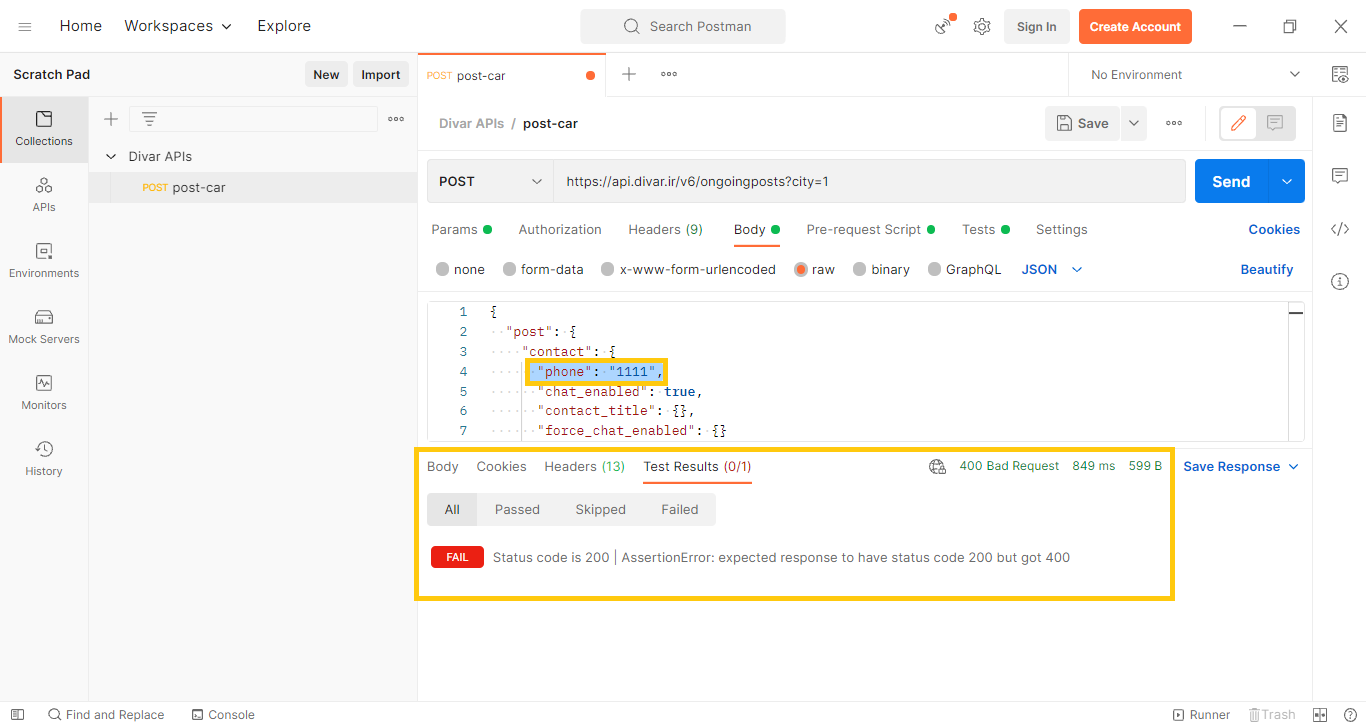The image size is (1366, 728).
Task: Open the settings gear icon
Action: [982, 27]
